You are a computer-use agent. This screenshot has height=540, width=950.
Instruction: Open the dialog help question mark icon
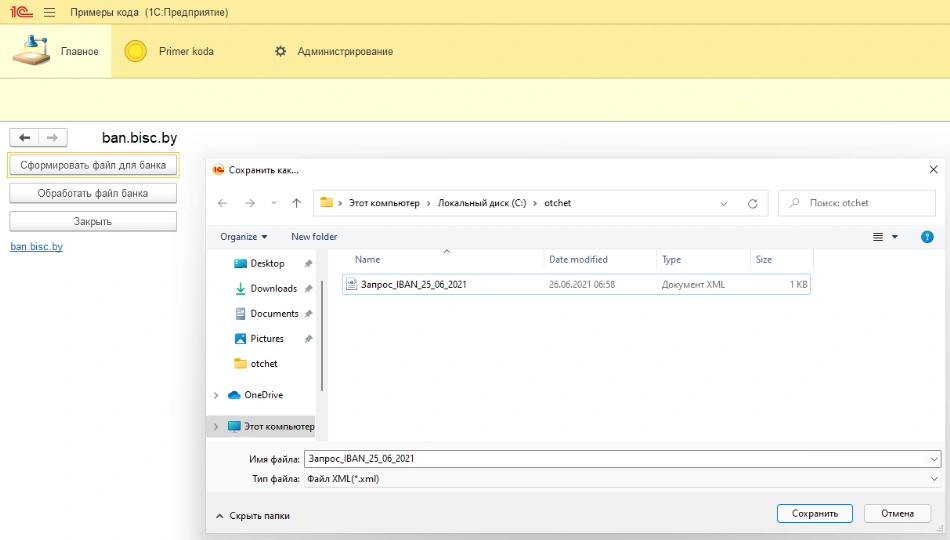click(927, 237)
